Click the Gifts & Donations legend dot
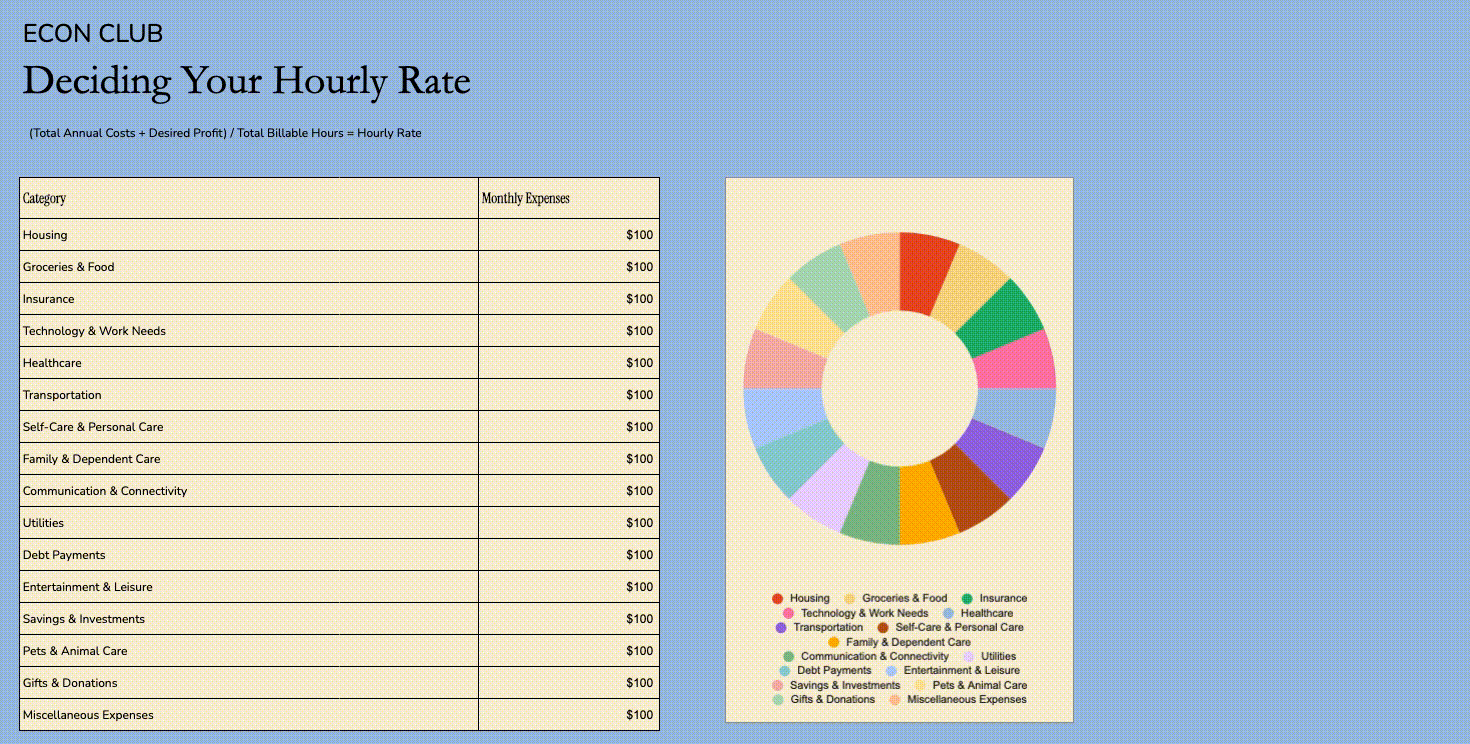The height and width of the screenshot is (744, 1470). 778,699
